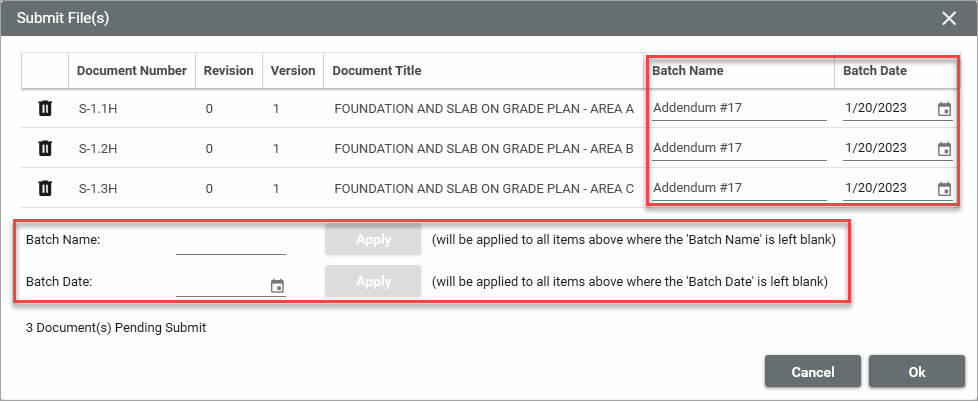
Task: Click the Document Title column header
Action: (376, 71)
